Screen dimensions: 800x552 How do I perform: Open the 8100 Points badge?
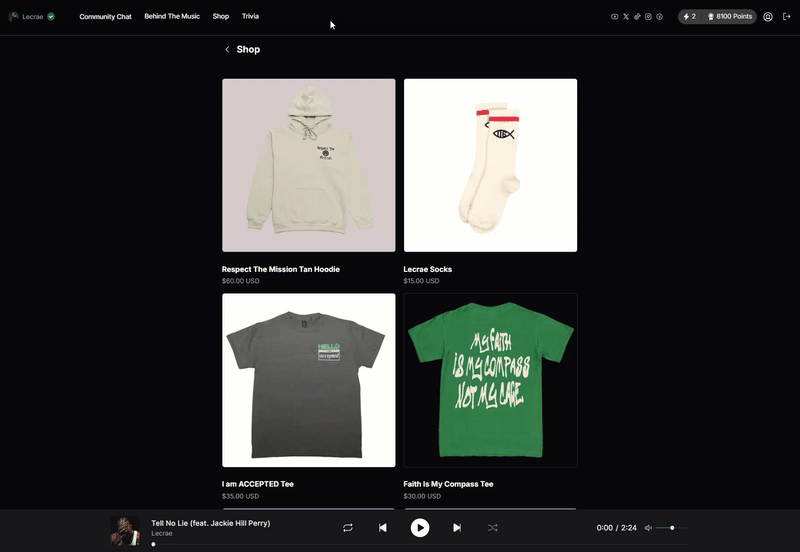pyautogui.click(x=730, y=16)
